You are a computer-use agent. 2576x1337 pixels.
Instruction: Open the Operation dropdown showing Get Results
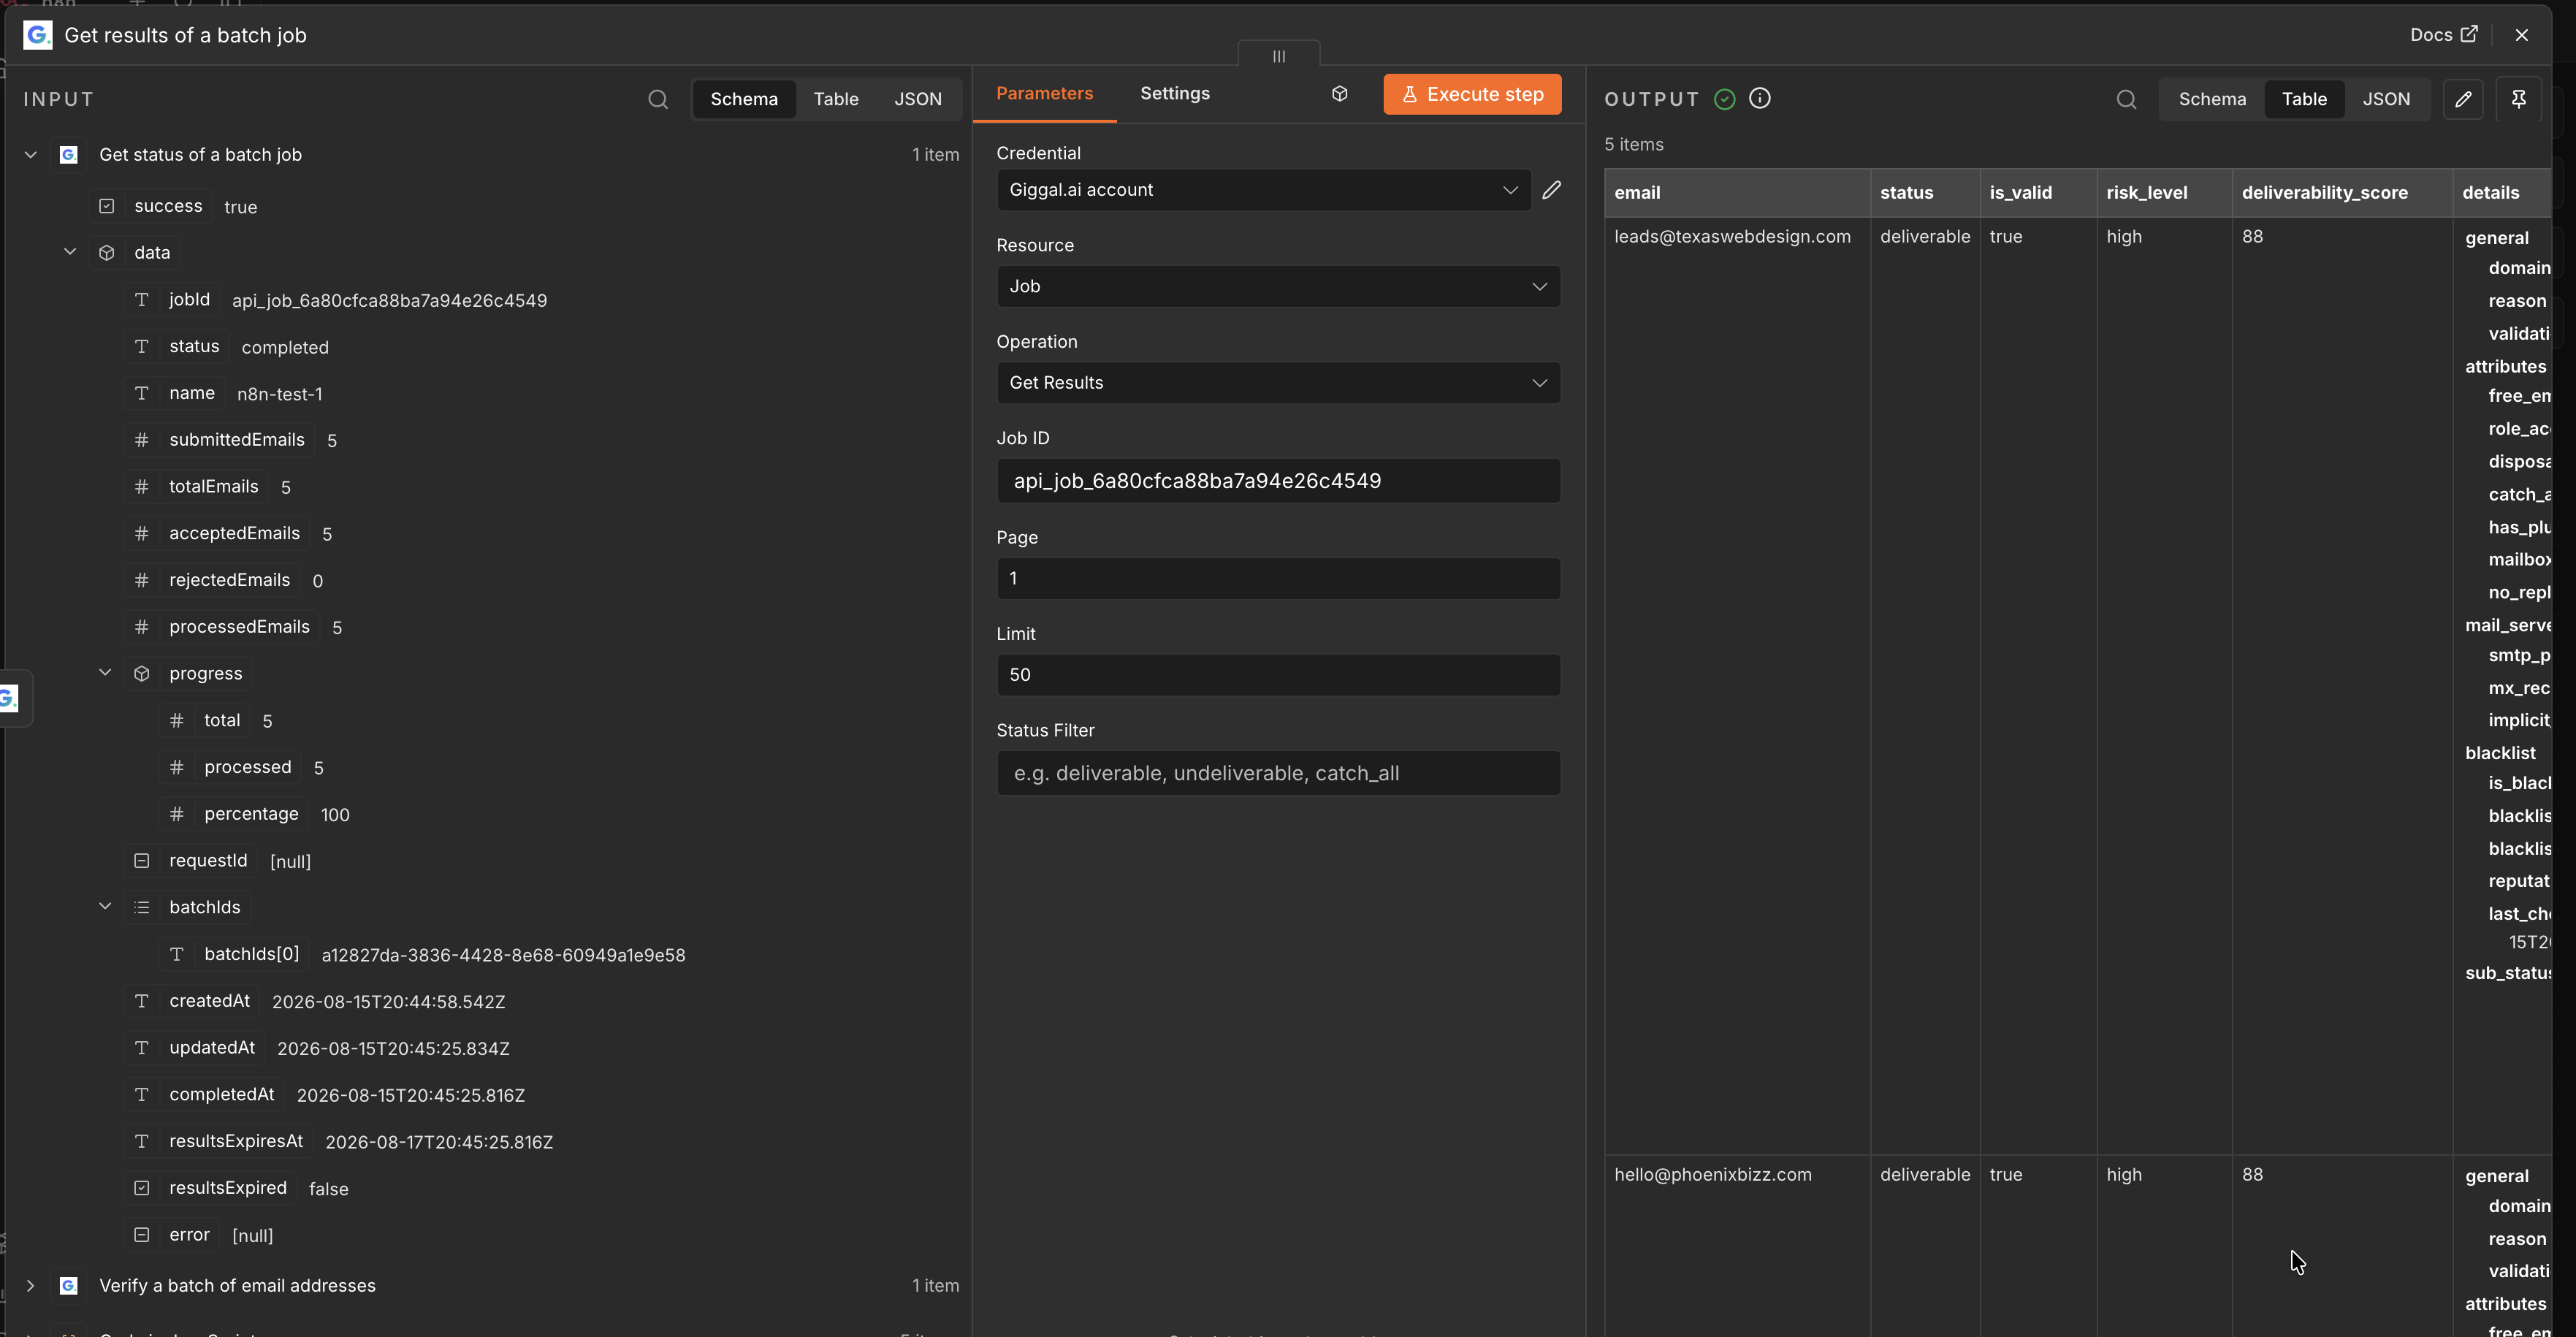coord(1278,383)
